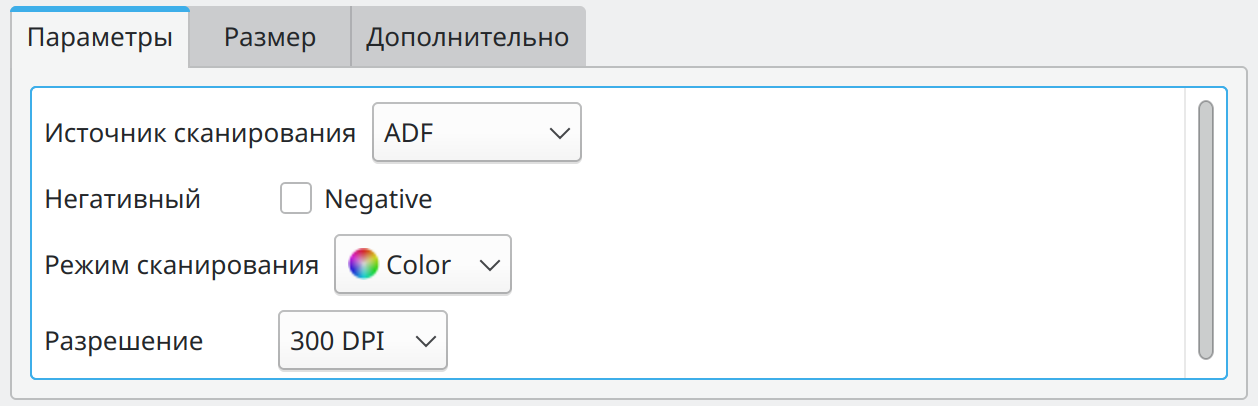Click the chevron arrow beside Color
This screenshot has height=406, width=1258.
tap(489, 265)
